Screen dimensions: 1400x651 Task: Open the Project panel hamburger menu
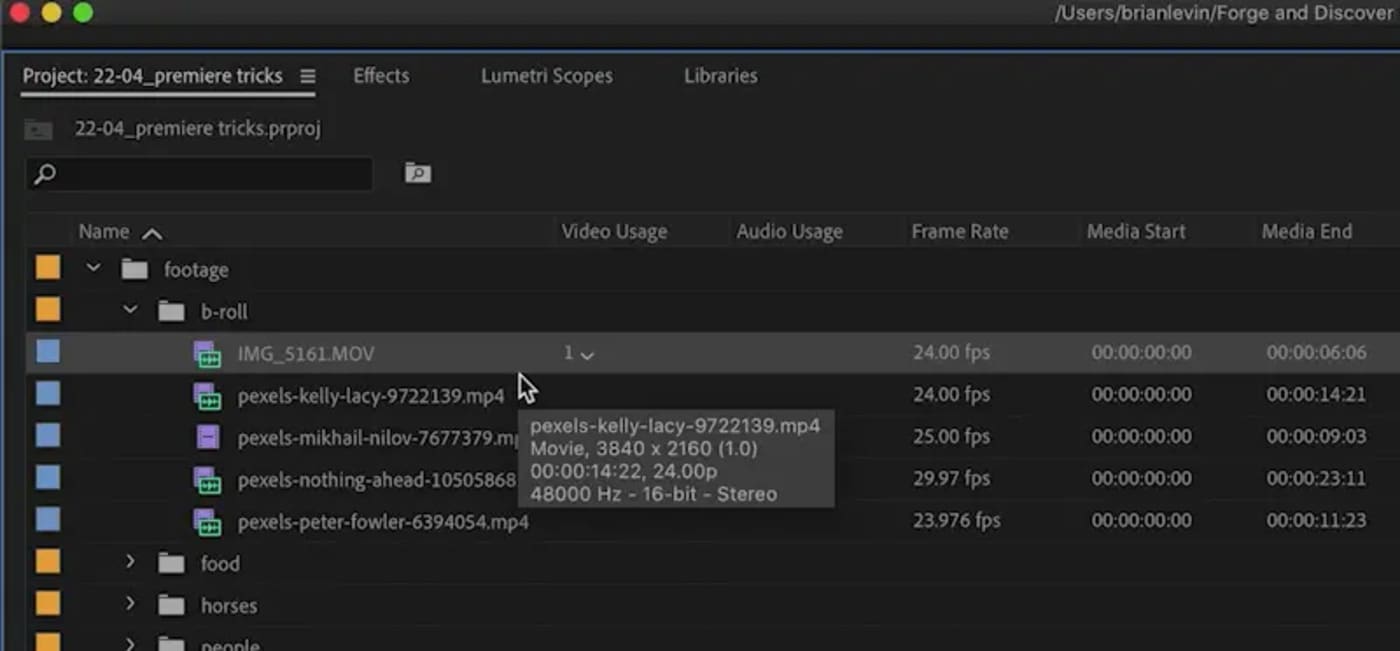pos(307,77)
